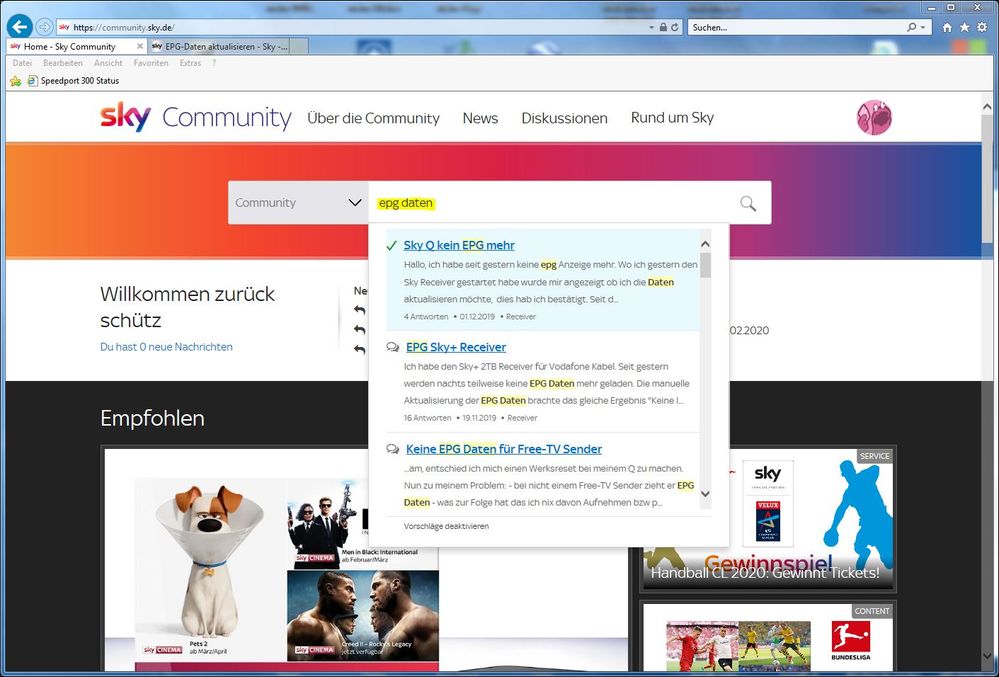Click Vorschläge deaktivieren link

tap(446, 526)
